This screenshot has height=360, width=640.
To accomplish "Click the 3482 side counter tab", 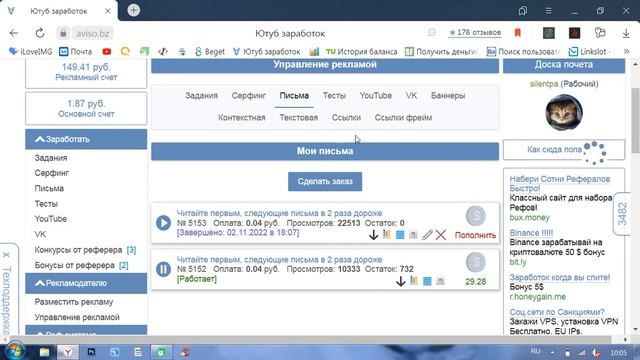I will (622, 213).
